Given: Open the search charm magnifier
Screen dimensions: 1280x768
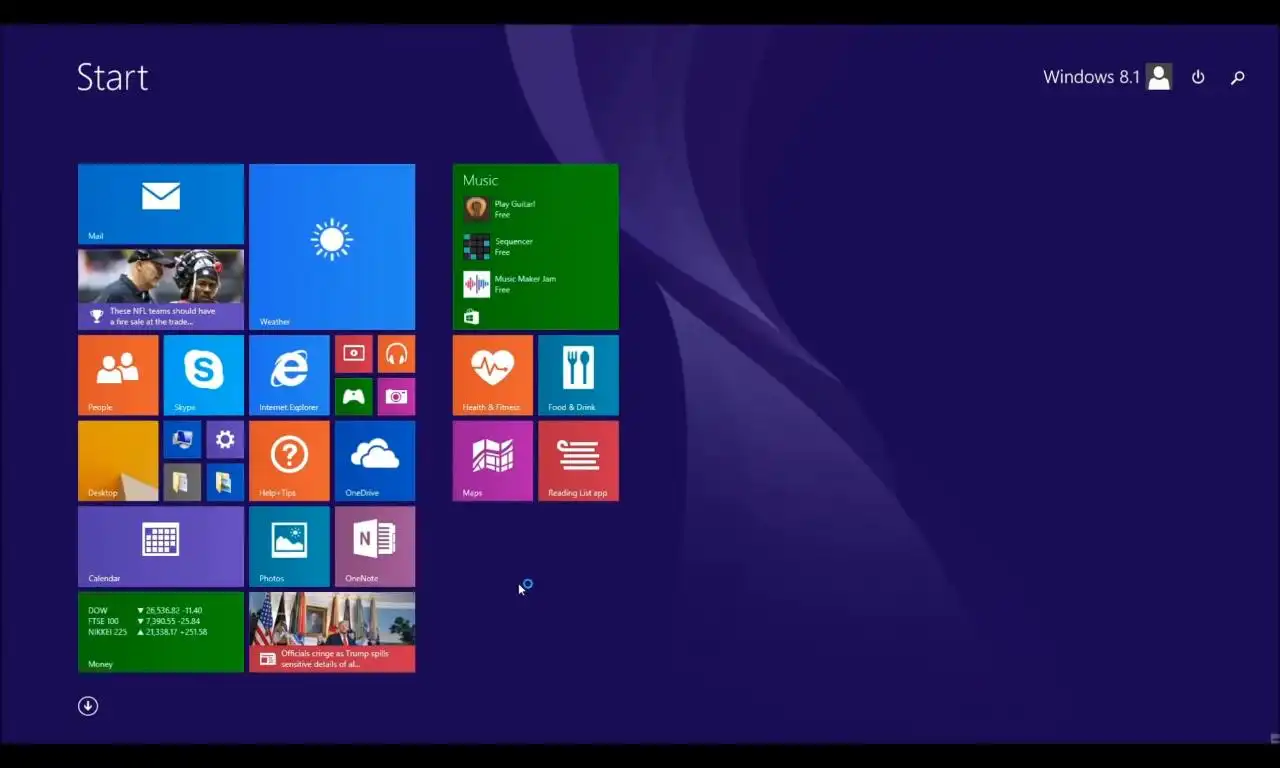Looking at the screenshot, I should [x=1238, y=77].
